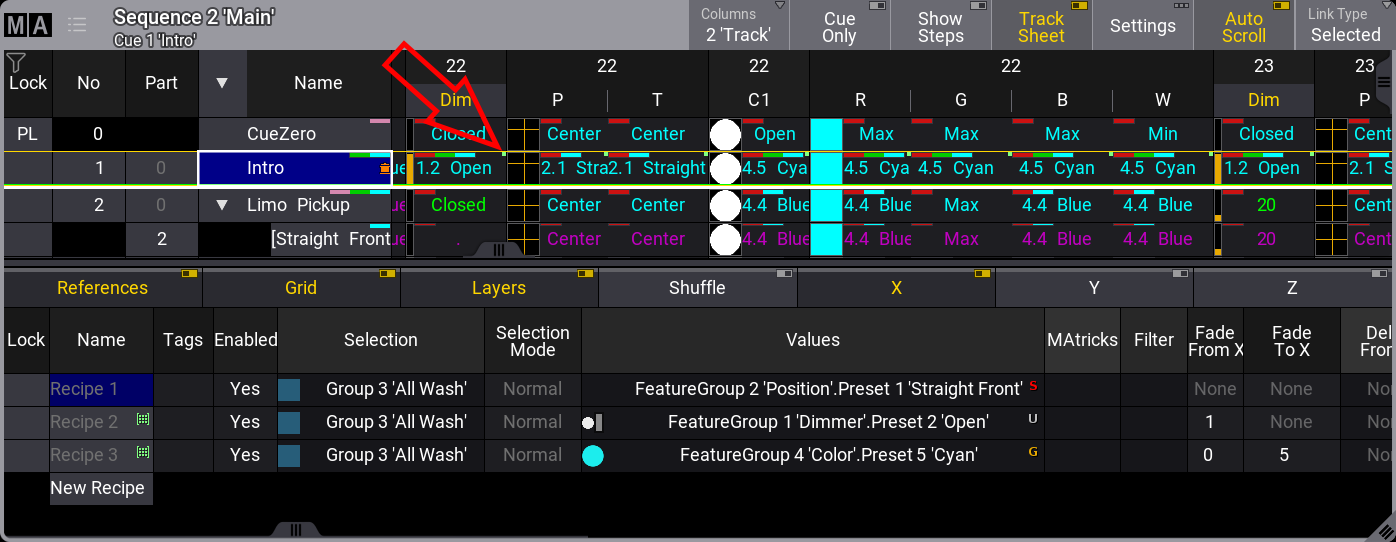The image size is (1396, 542).
Task: Open the list menu icon beside MA logo
Action: coord(76,25)
